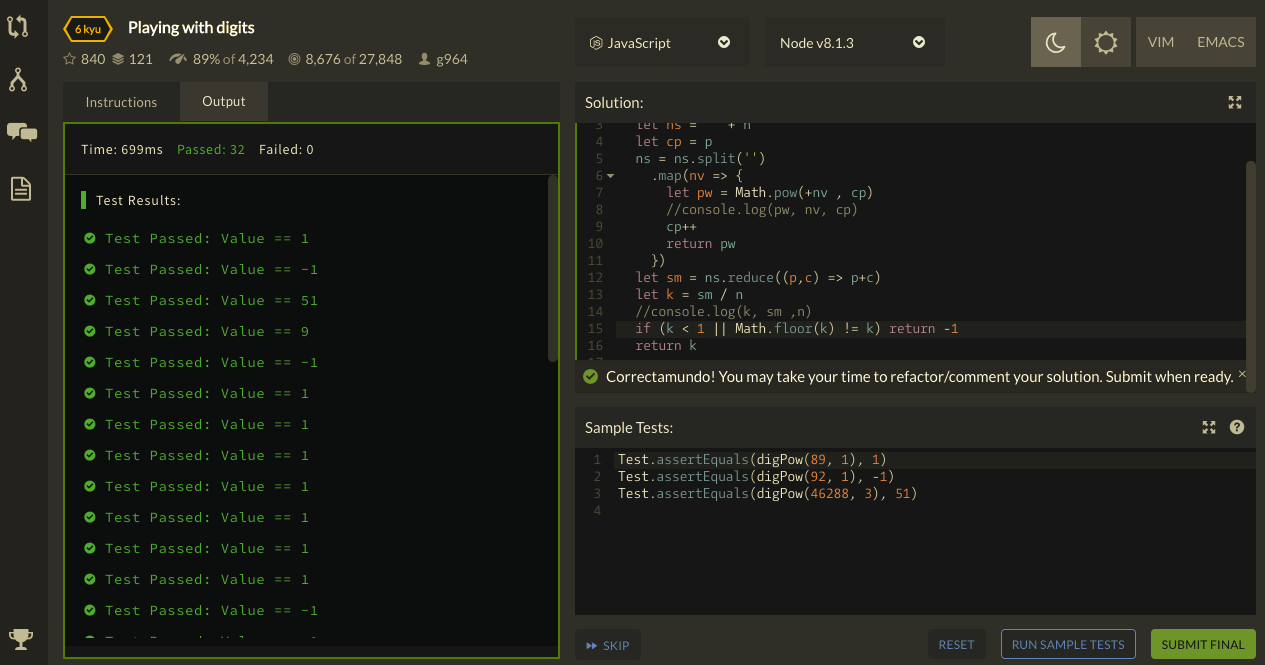The image size is (1265, 665).
Task: Click Failed: 0 counter
Action: 286,150
